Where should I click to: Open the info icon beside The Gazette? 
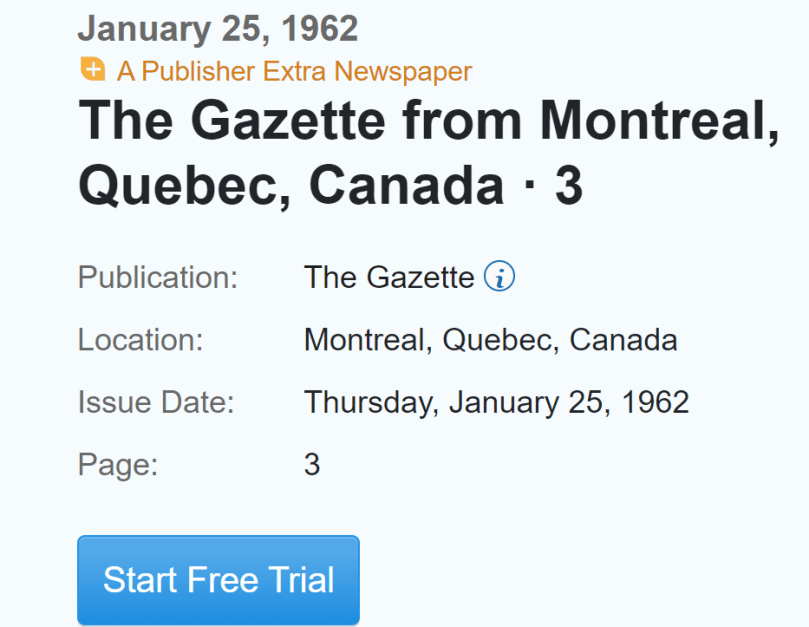click(499, 277)
